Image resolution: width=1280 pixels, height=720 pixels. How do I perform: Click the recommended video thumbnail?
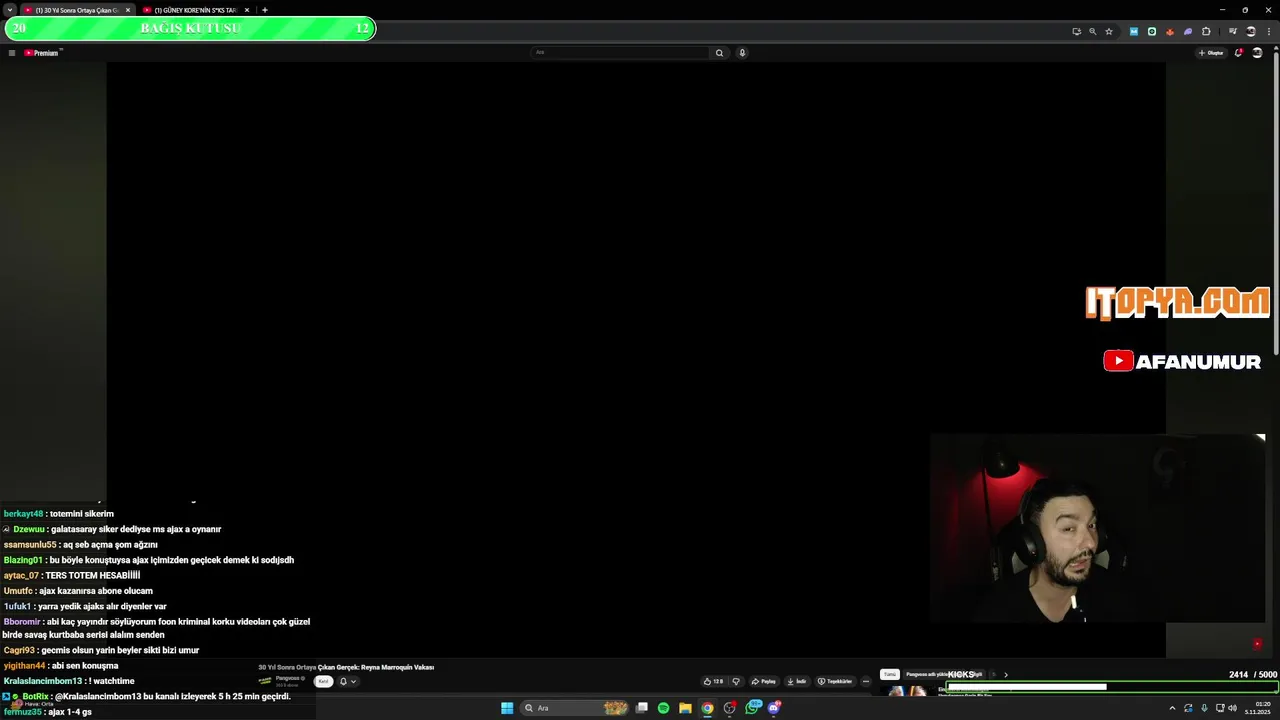906,690
